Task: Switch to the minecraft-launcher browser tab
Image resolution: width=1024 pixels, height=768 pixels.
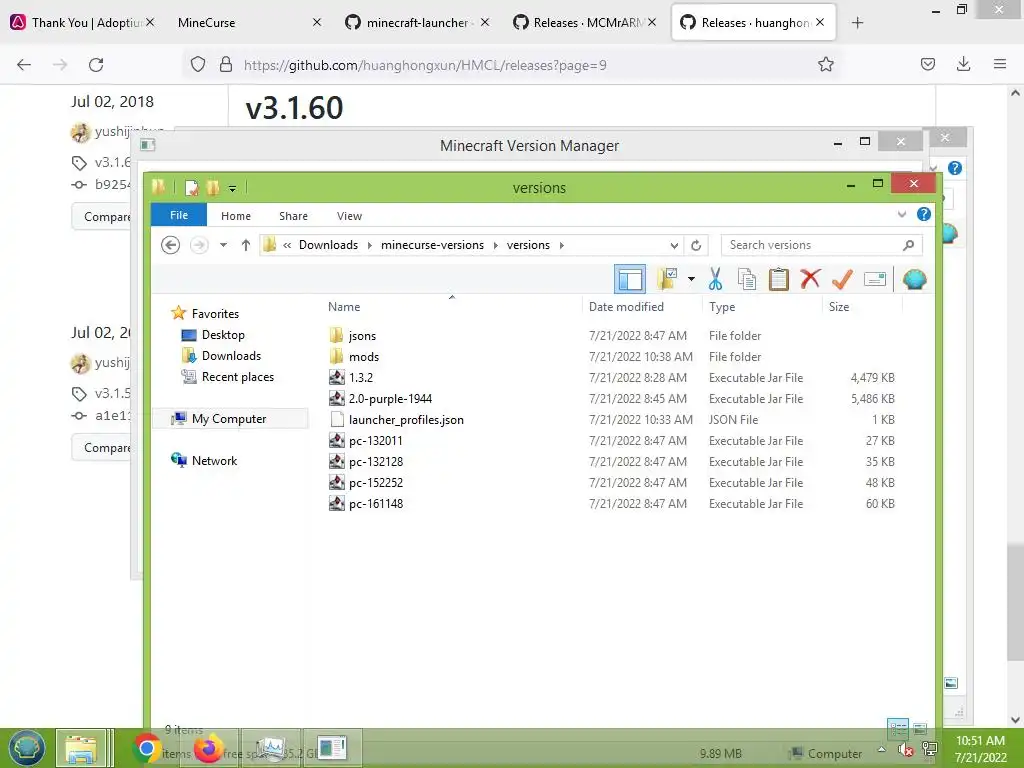Action: point(417,22)
